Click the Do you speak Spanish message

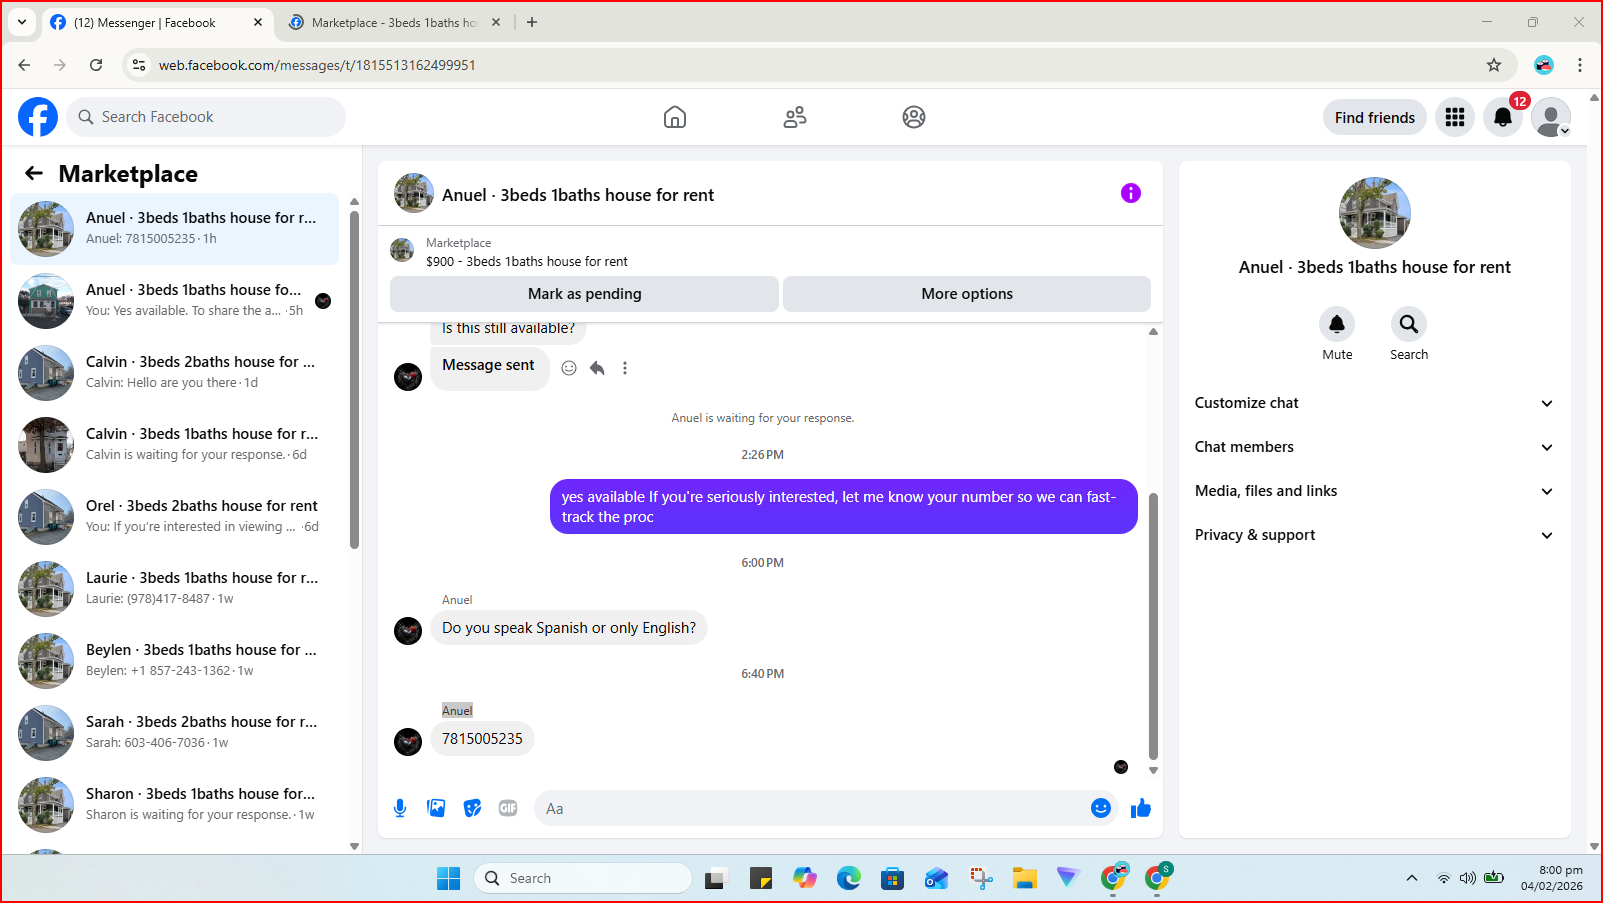[569, 628]
